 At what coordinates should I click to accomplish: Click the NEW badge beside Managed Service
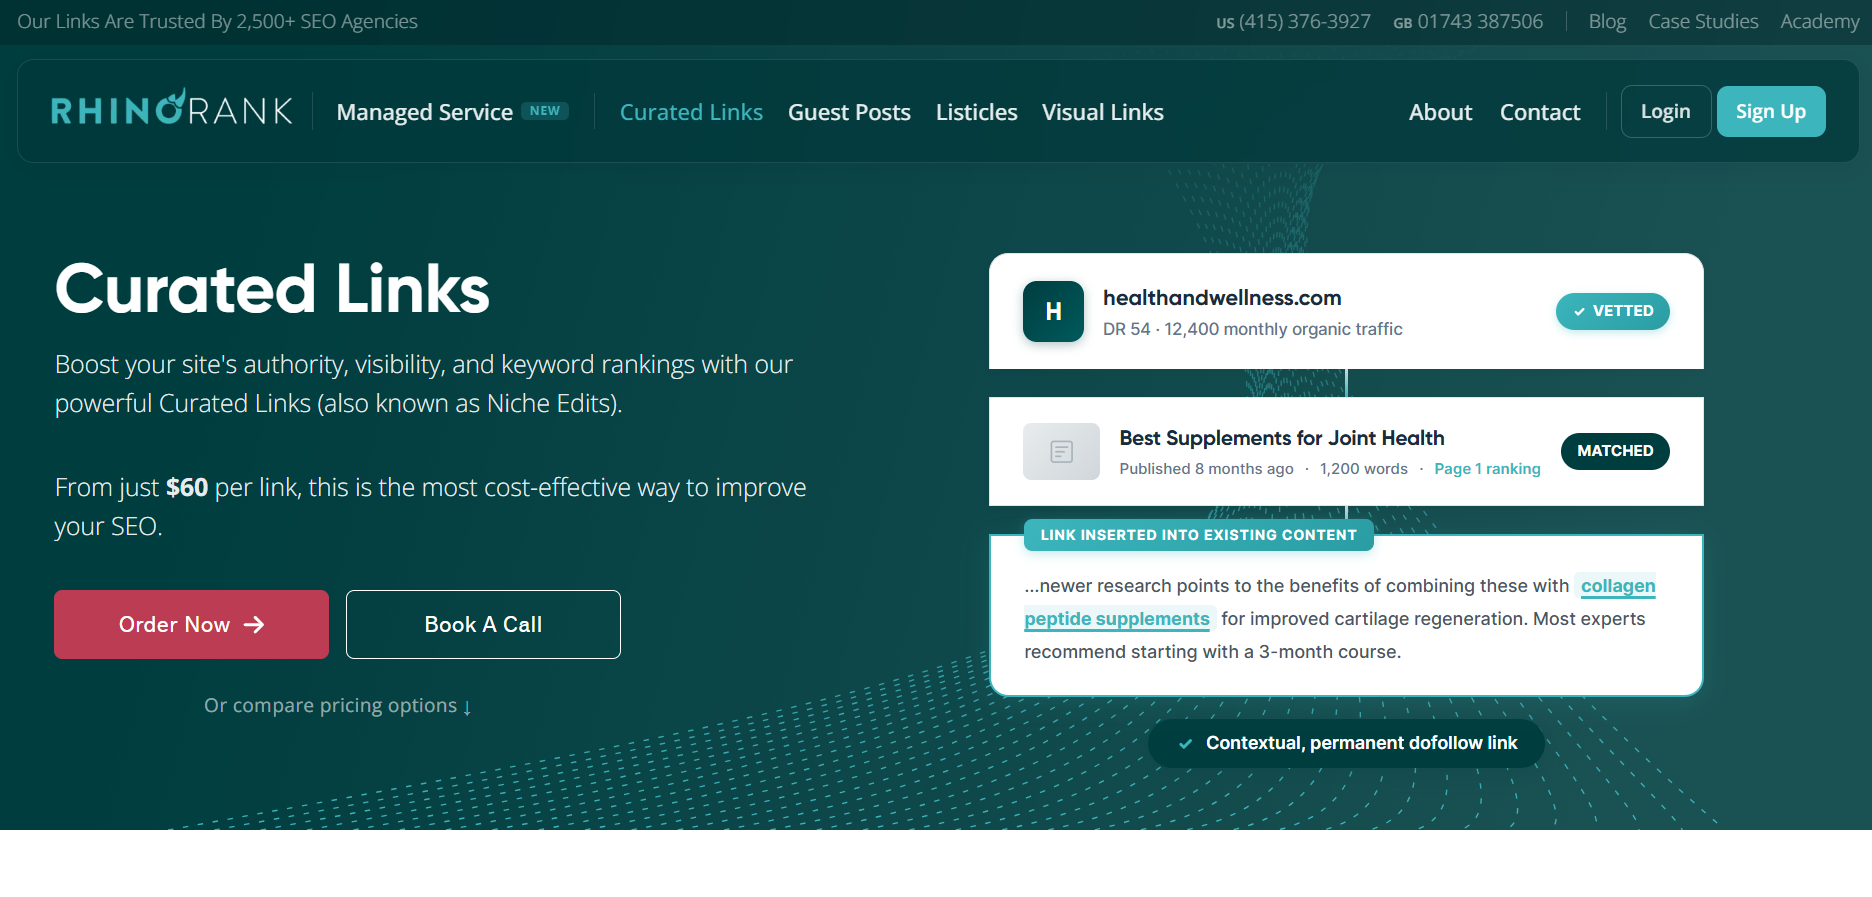pyautogui.click(x=545, y=111)
